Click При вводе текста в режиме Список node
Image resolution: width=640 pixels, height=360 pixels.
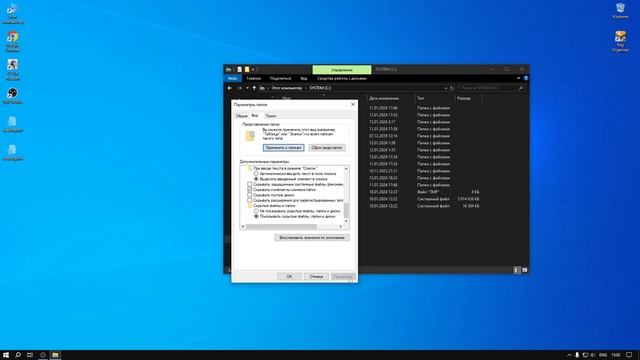pyautogui.click(x=285, y=168)
